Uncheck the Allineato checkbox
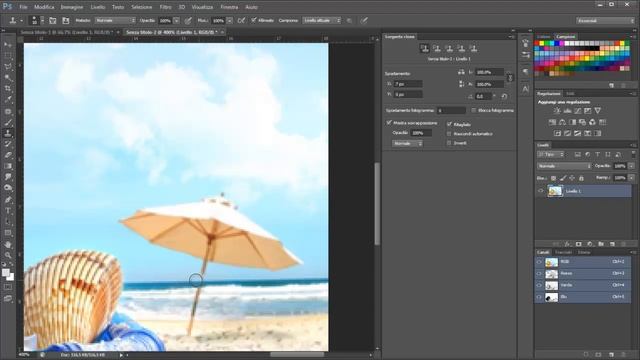The height and width of the screenshot is (360, 640). pyautogui.click(x=253, y=20)
